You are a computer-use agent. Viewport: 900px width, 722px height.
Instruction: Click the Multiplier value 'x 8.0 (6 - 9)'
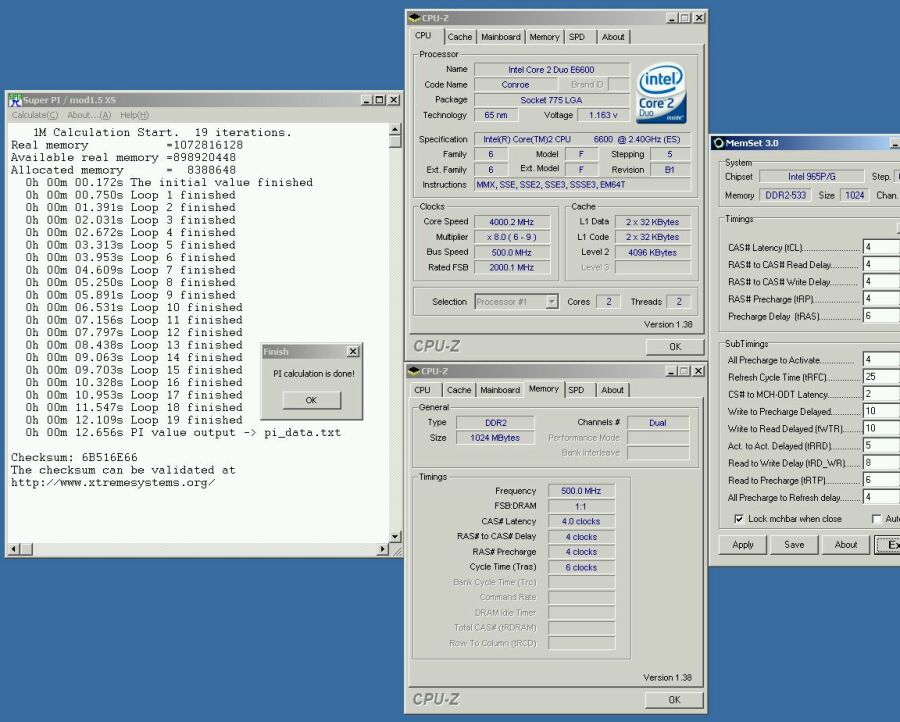tap(511, 237)
